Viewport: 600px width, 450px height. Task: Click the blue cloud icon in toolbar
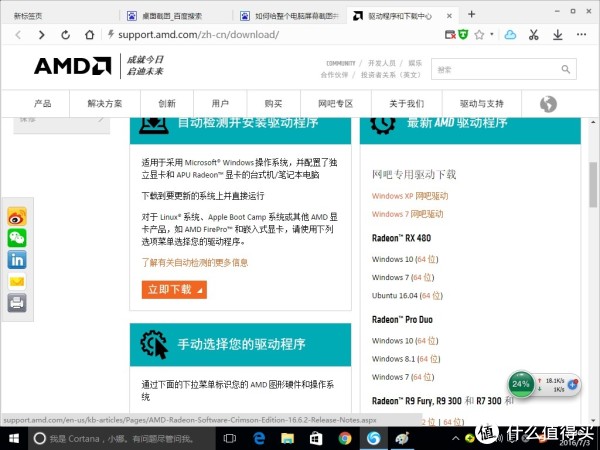pyautogui.click(x=510, y=35)
